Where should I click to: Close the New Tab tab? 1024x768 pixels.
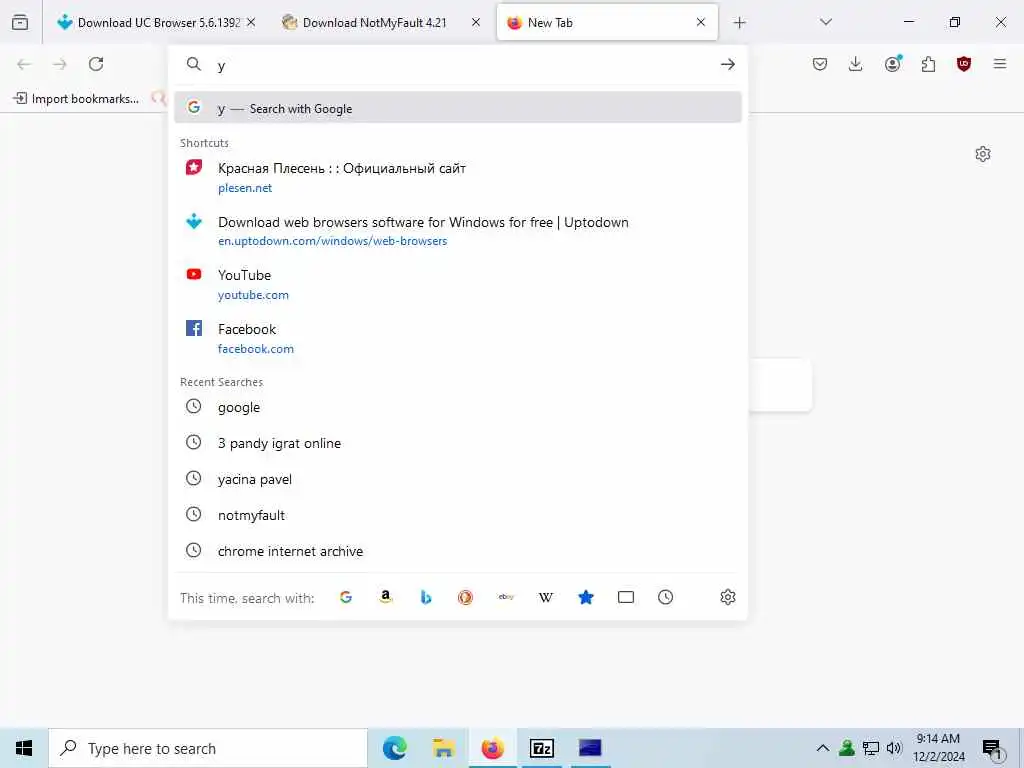coord(701,22)
